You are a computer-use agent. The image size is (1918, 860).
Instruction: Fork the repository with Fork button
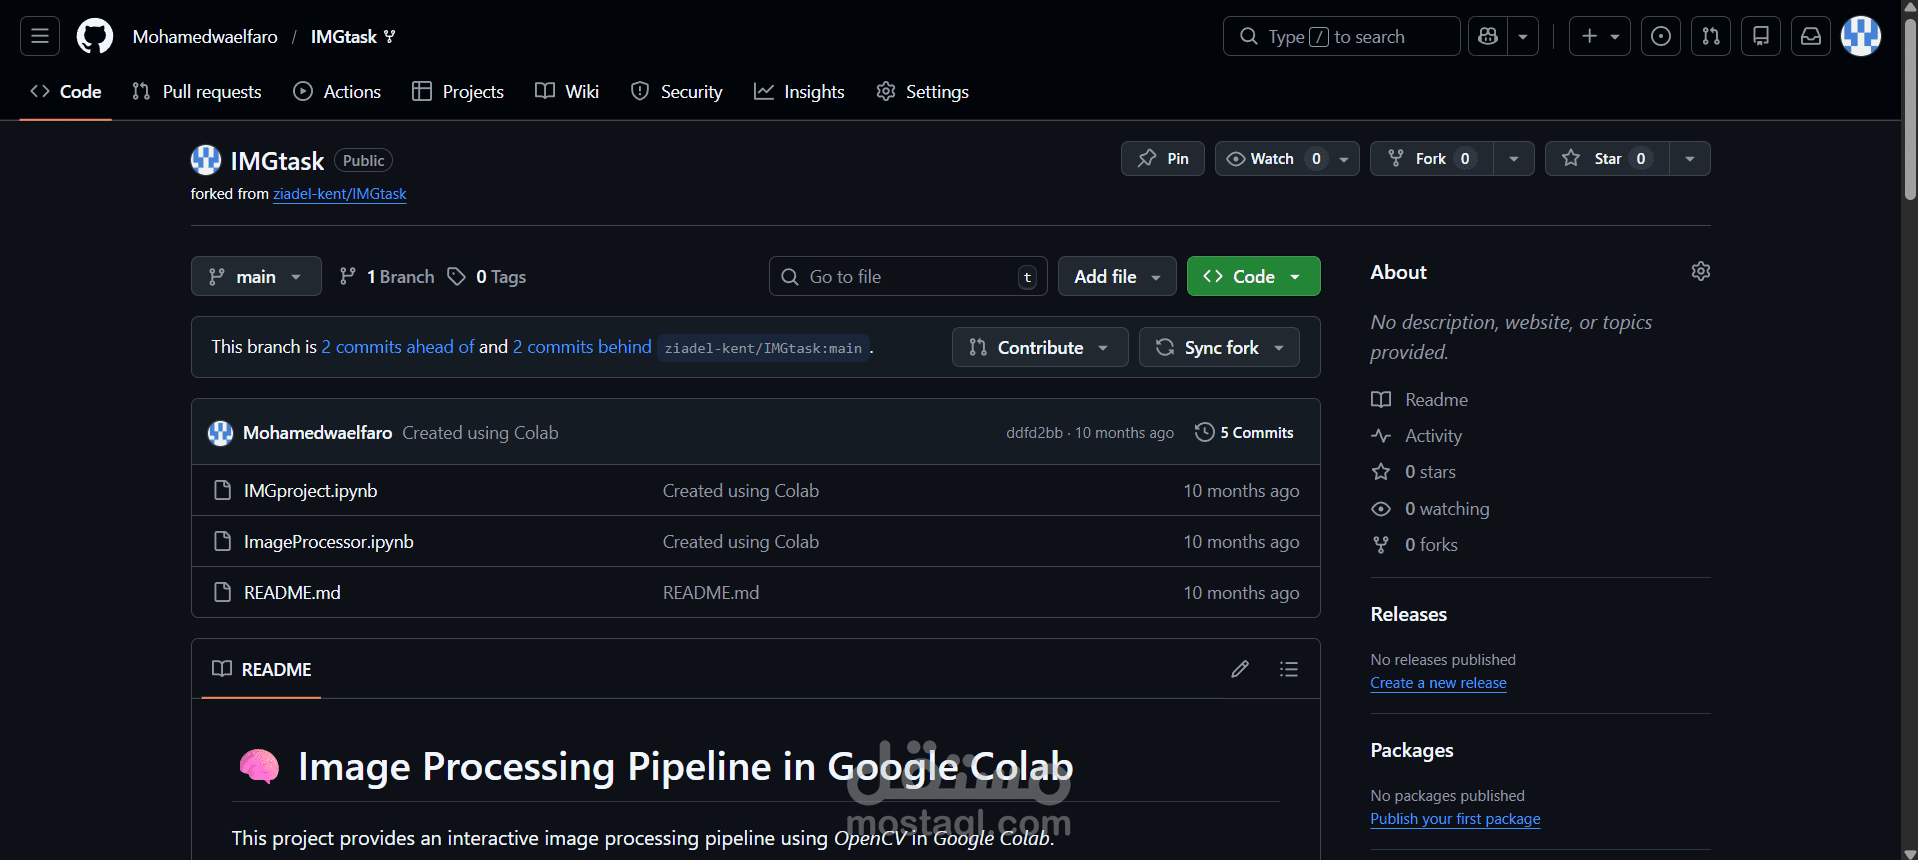(x=1431, y=159)
